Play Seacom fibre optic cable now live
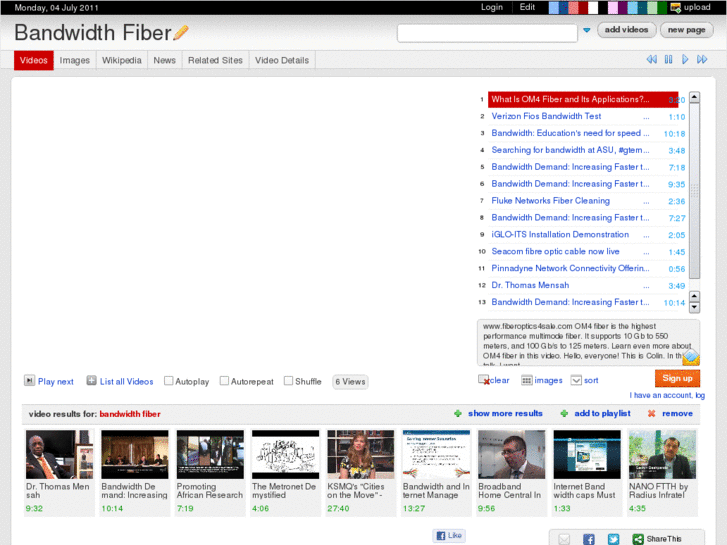Screen dimensions: 727x545 555,251
